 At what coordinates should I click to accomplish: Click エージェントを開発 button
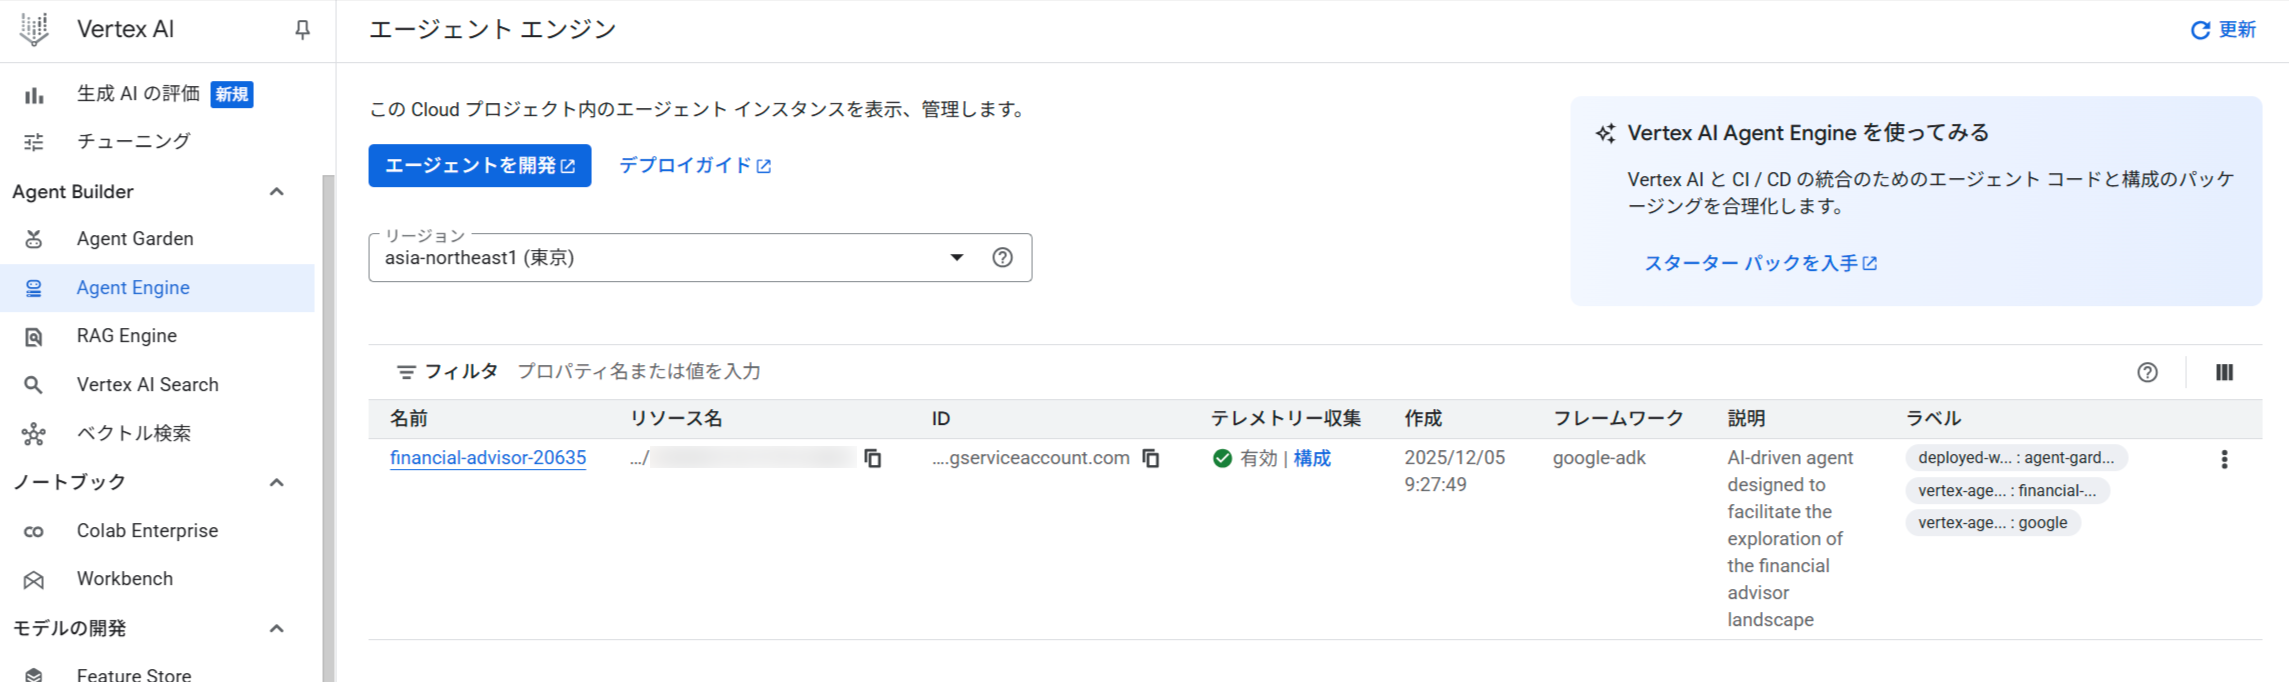click(x=480, y=166)
